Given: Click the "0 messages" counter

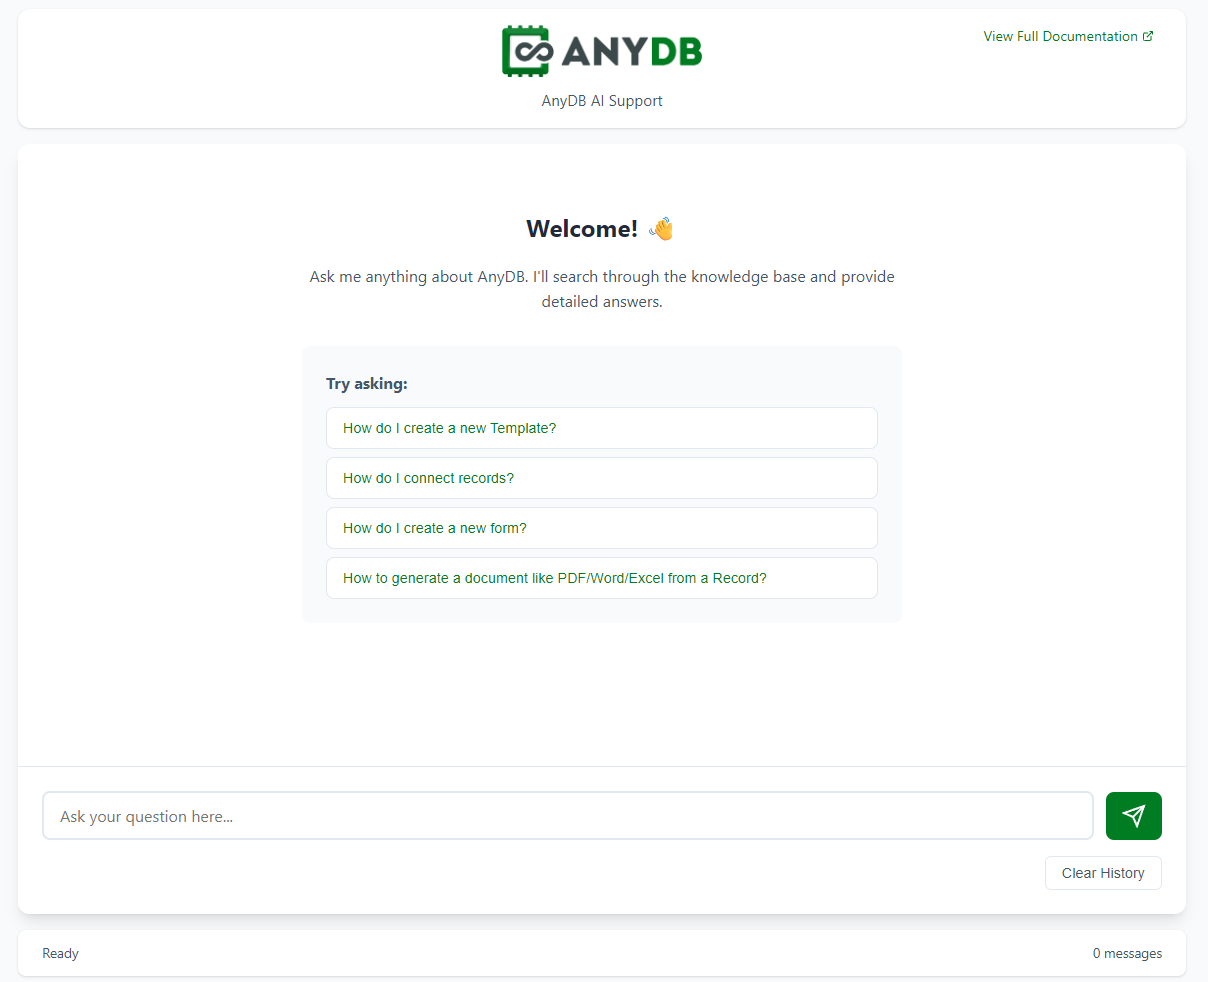Looking at the screenshot, I should coord(1127,953).
